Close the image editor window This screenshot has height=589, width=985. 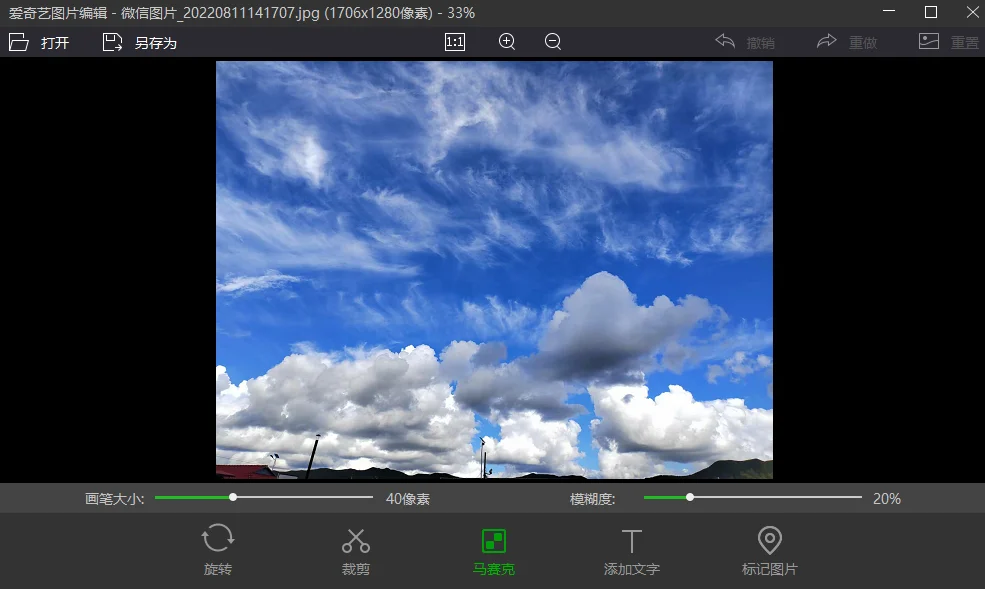972,12
